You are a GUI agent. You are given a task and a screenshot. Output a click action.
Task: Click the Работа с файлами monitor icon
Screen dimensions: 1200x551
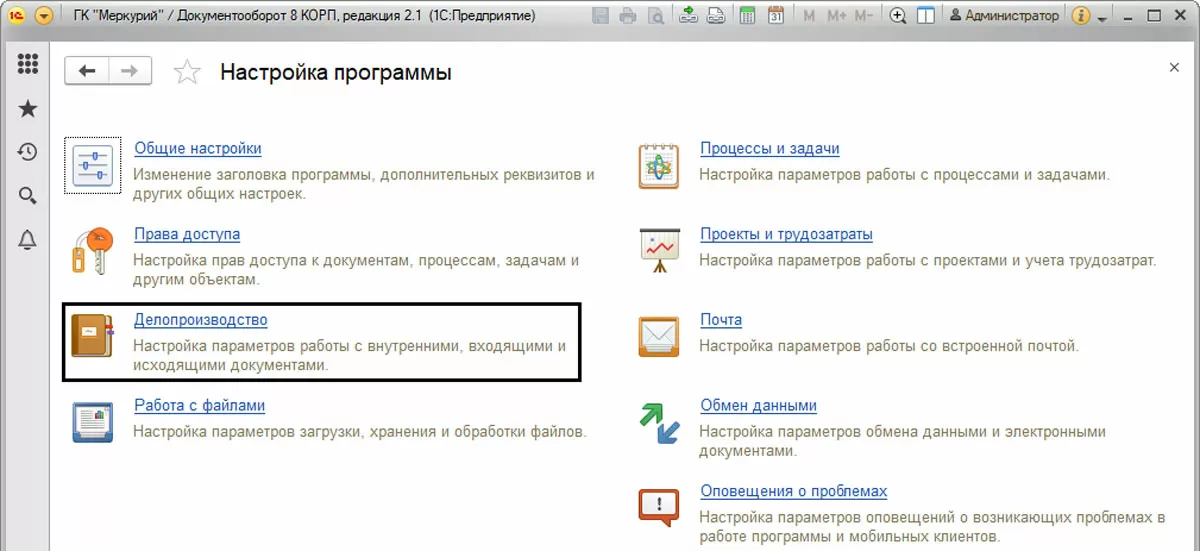tap(93, 421)
